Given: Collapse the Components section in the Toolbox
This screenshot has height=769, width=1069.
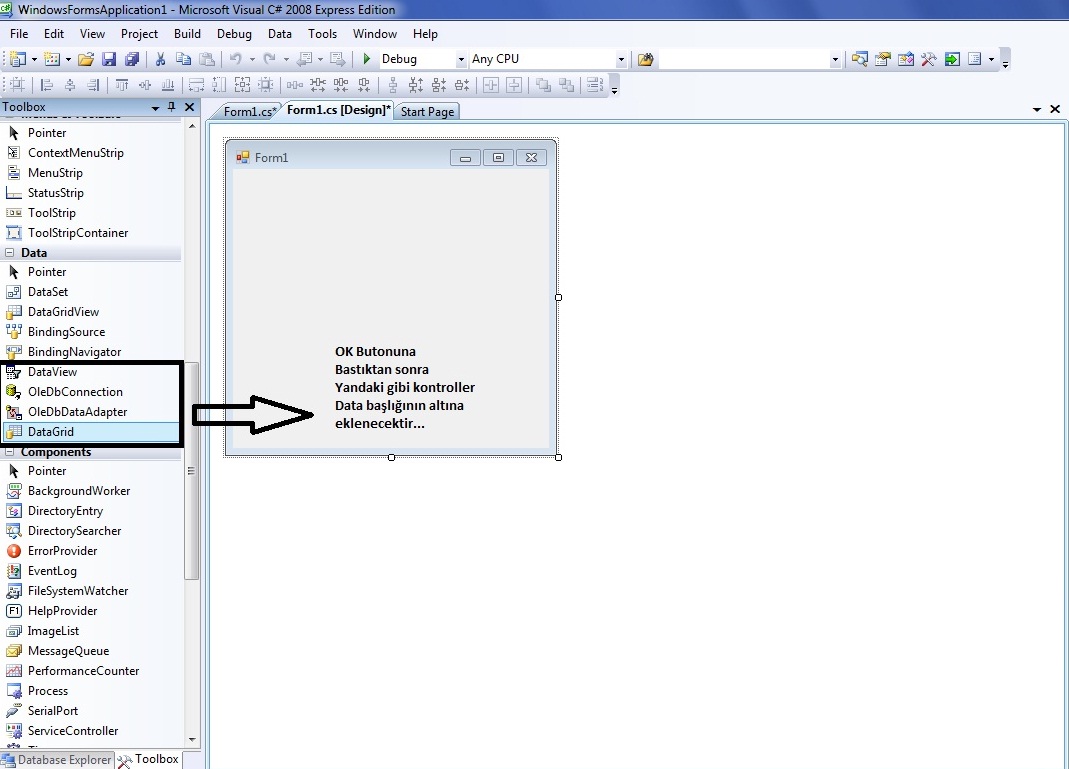Looking at the screenshot, I should [8, 452].
